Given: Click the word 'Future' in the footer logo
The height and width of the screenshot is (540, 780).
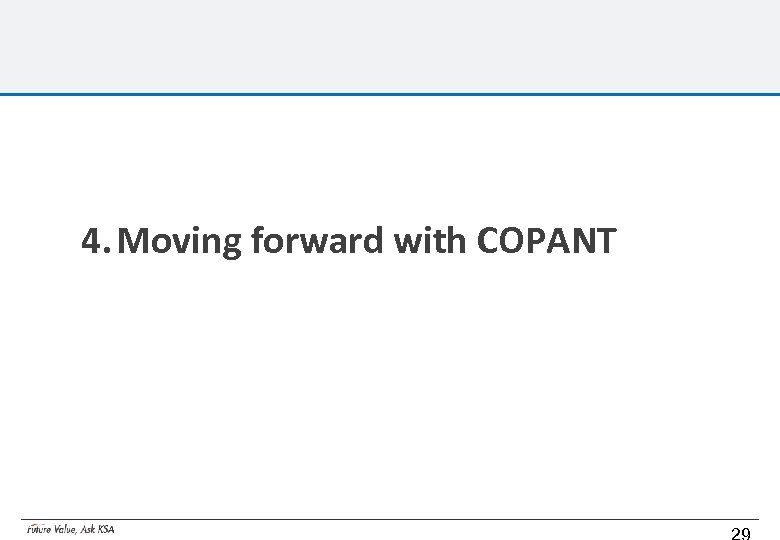Looking at the screenshot, I should pos(38,529).
